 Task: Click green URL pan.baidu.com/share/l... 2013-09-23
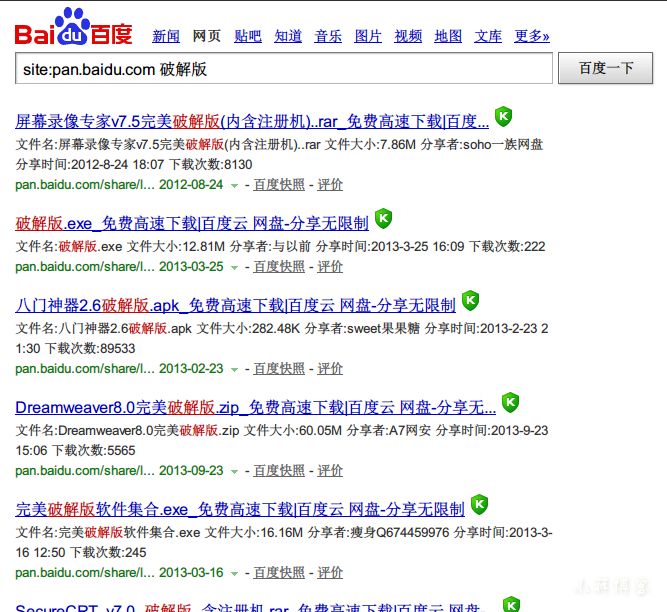point(119,471)
